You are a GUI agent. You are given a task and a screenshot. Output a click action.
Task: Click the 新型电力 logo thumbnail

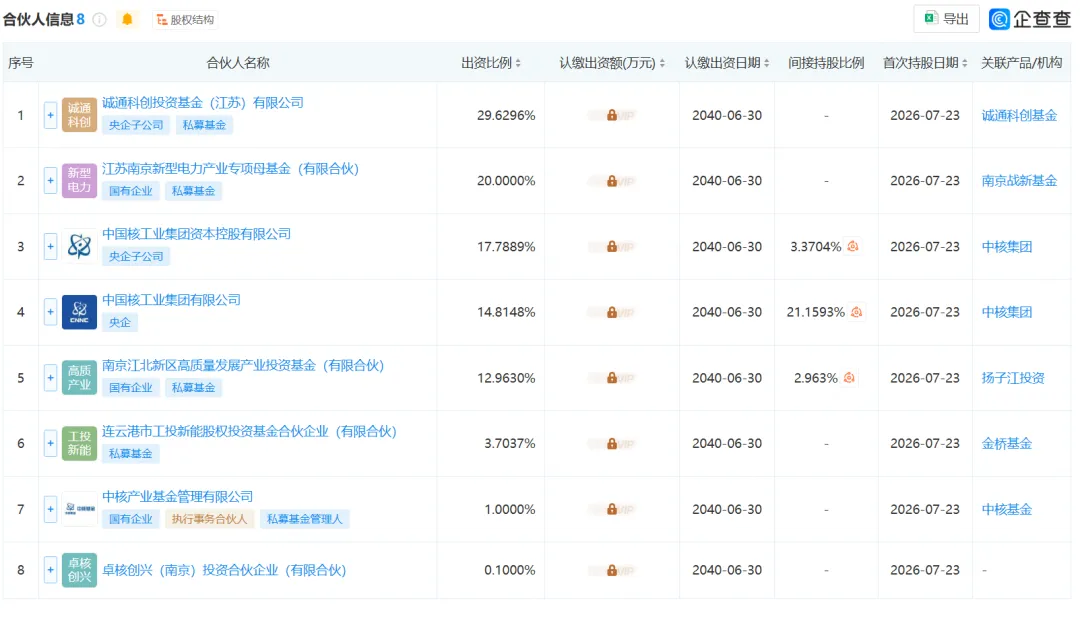(x=79, y=180)
